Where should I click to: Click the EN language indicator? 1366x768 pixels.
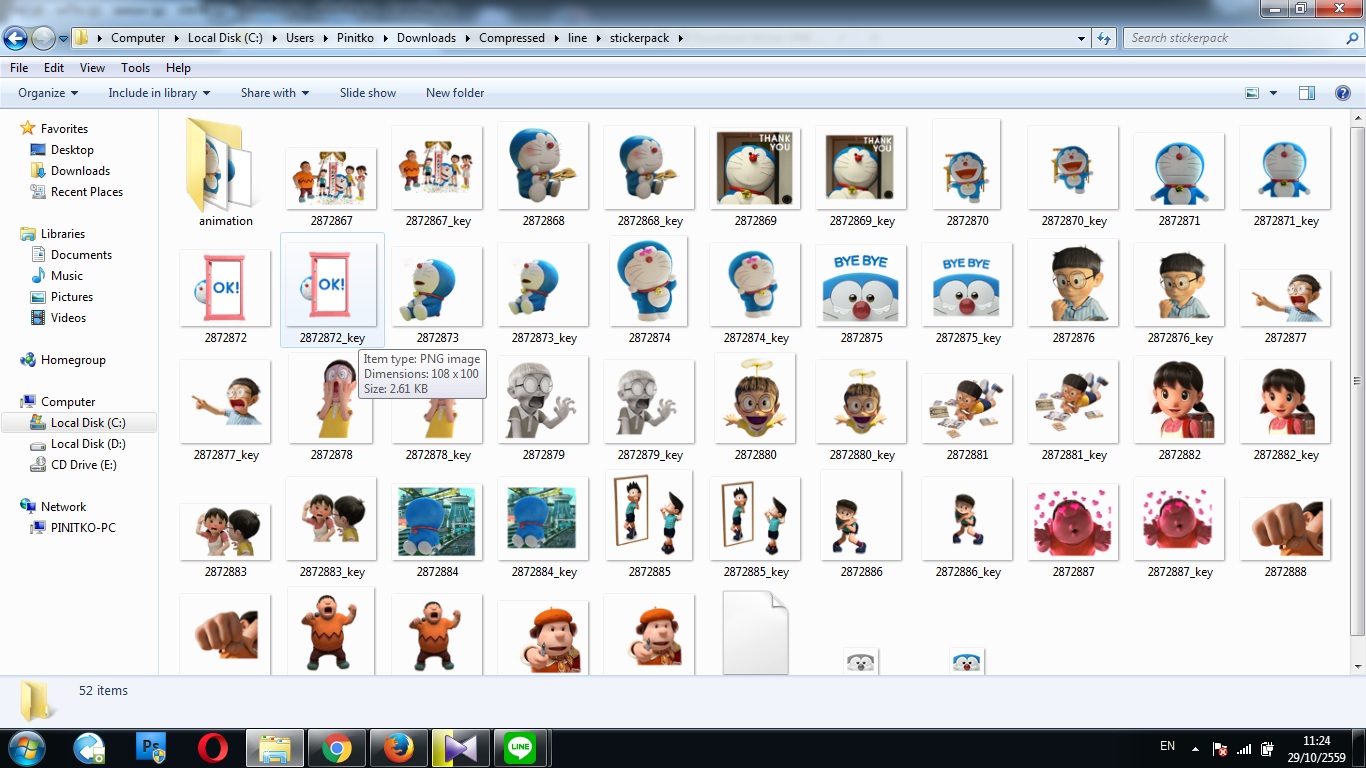click(x=1167, y=746)
